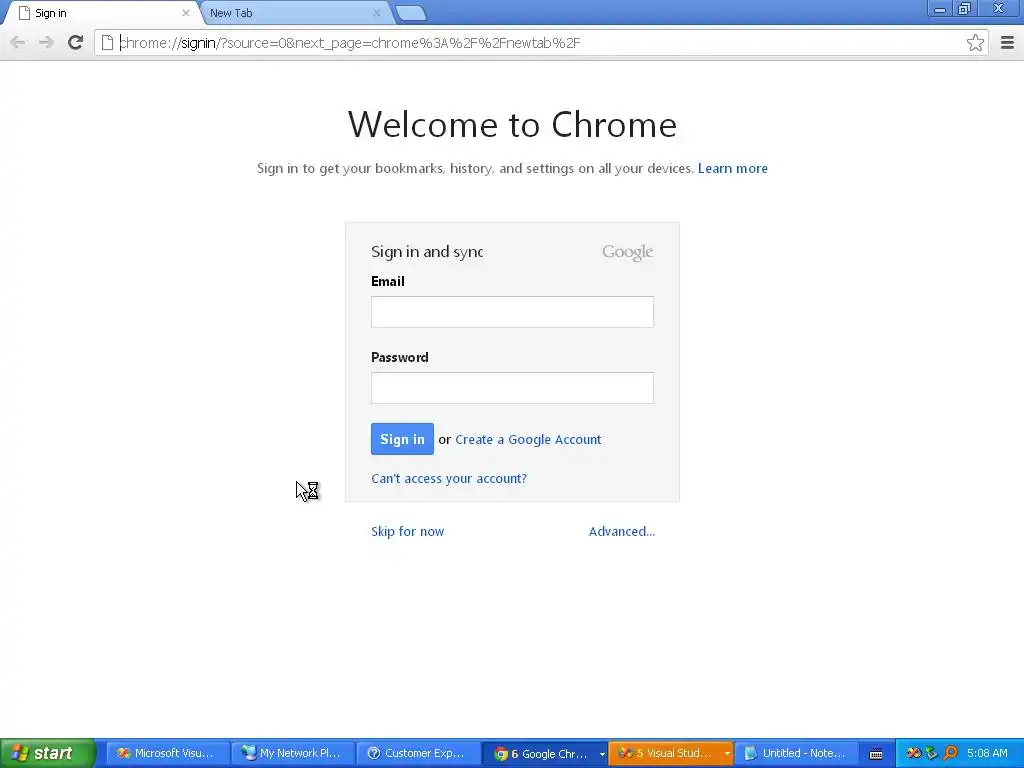Click the browser Forward arrow
1024x768 pixels.
coord(46,43)
